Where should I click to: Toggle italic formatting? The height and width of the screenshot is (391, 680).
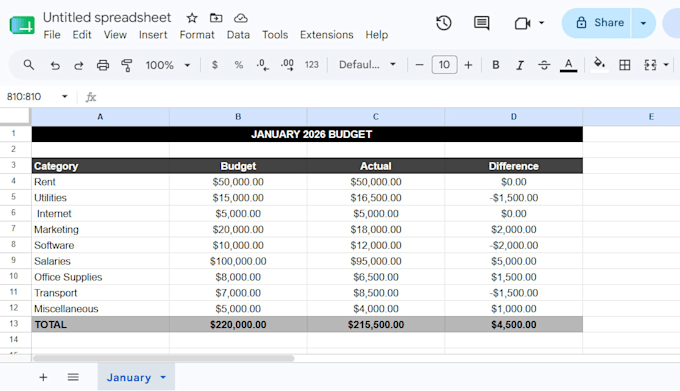pyautogui.click(x=520, y=65)
